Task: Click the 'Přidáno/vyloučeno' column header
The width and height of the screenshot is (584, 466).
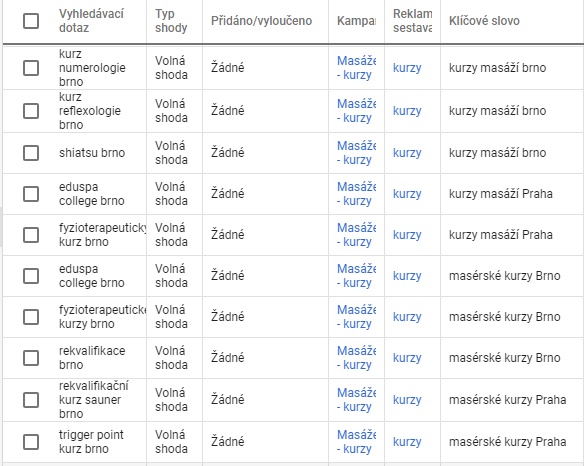Action: [261, 21]
